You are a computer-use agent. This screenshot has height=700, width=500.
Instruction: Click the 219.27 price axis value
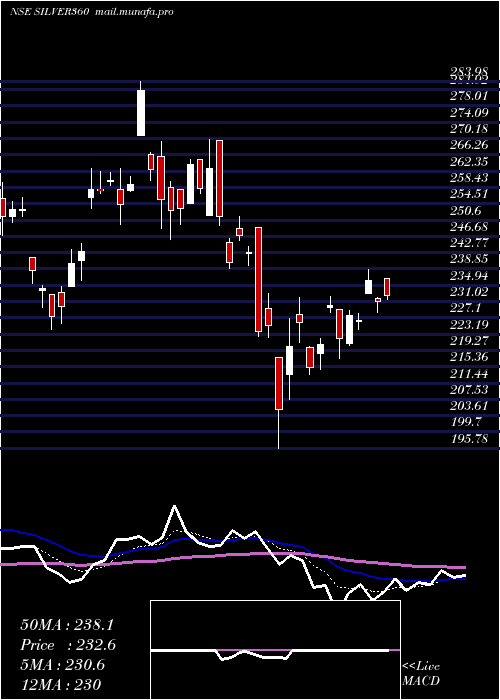coord(469,341)
